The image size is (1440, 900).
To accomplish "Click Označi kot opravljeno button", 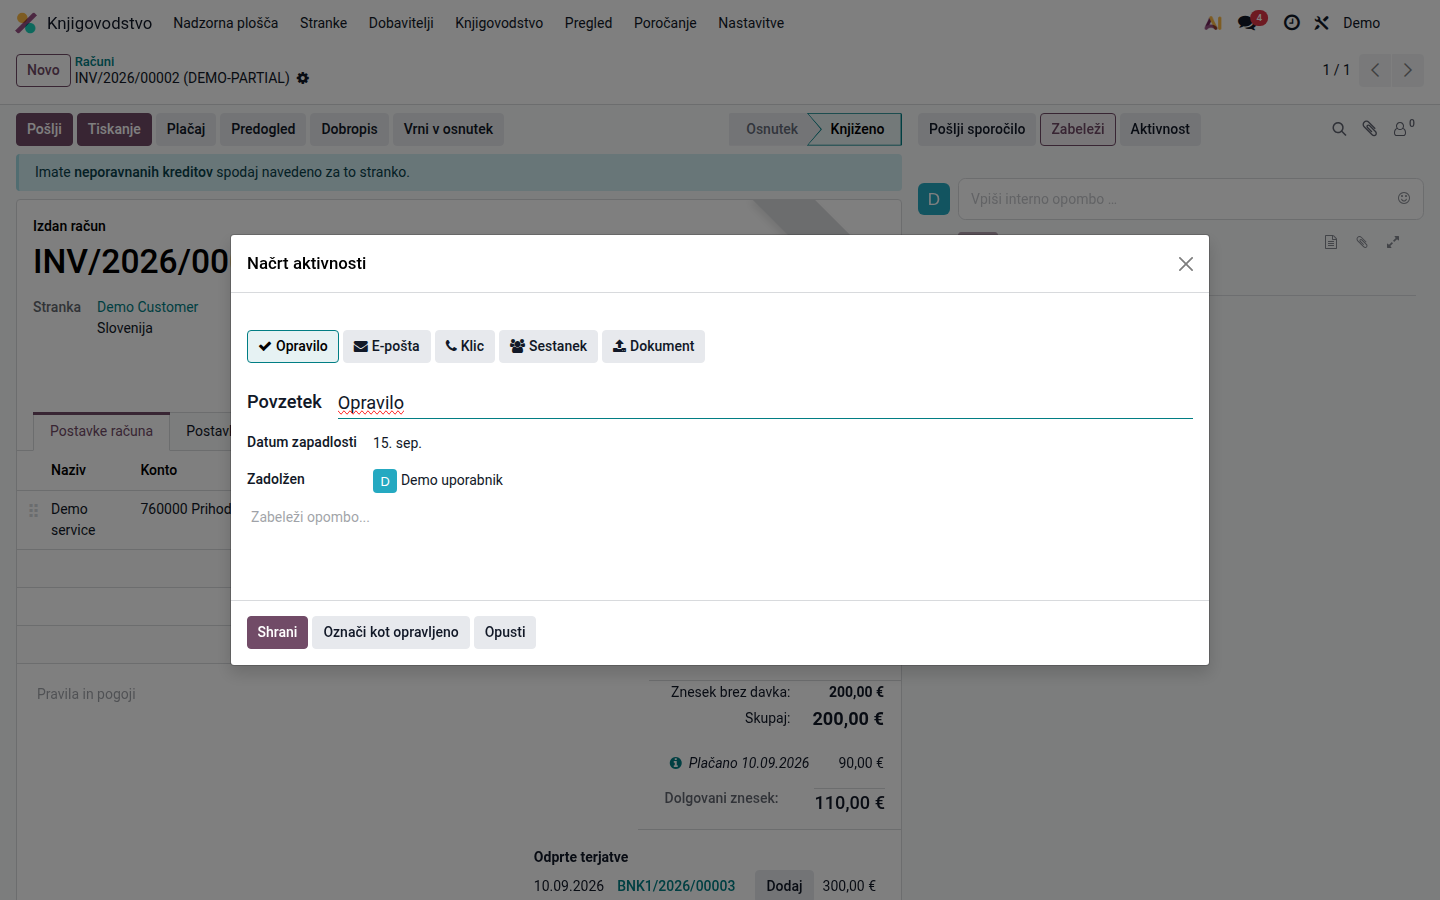I will pyautogui.click(x=391, y=632).
